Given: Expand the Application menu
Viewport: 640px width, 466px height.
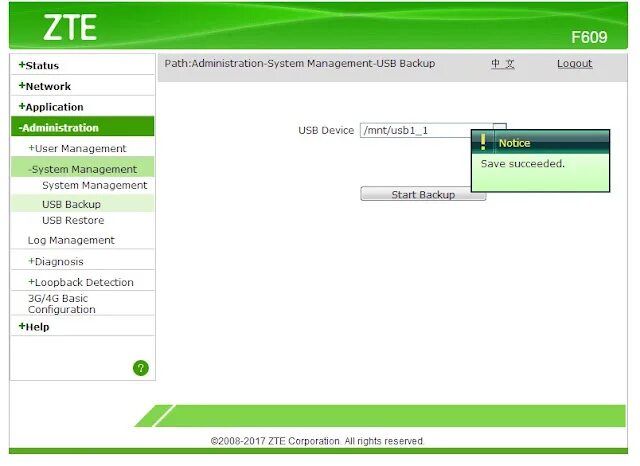Looking at the screenshot, I should point(51,107).
